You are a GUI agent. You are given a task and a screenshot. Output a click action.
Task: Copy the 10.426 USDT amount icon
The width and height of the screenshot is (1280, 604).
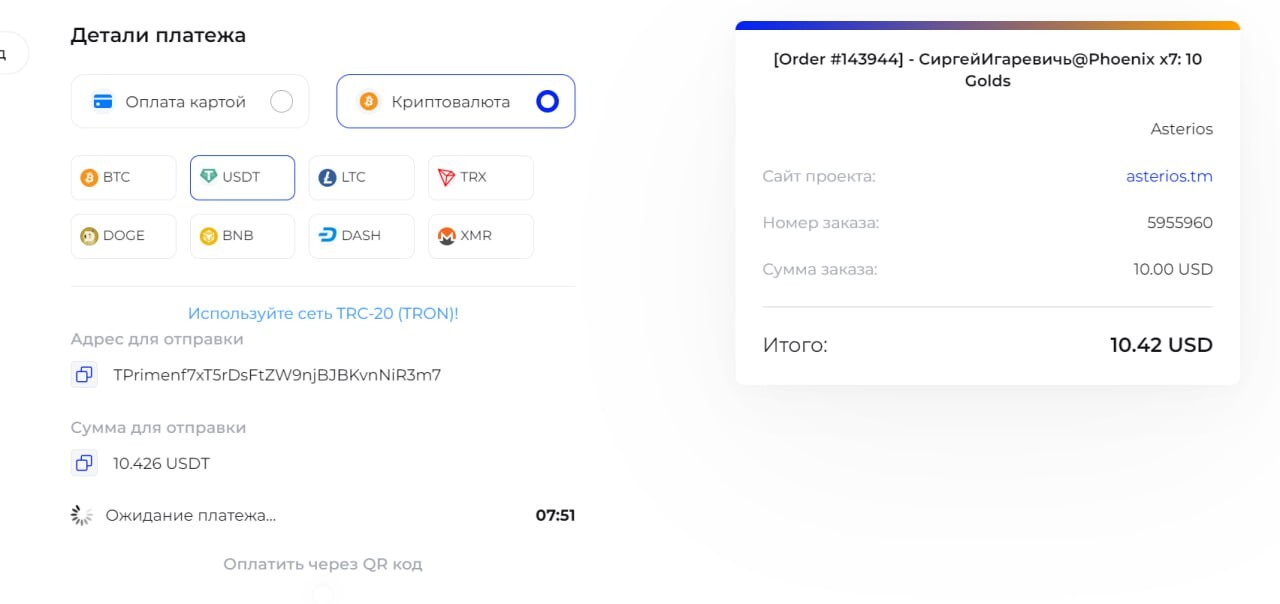pos(84,463)
